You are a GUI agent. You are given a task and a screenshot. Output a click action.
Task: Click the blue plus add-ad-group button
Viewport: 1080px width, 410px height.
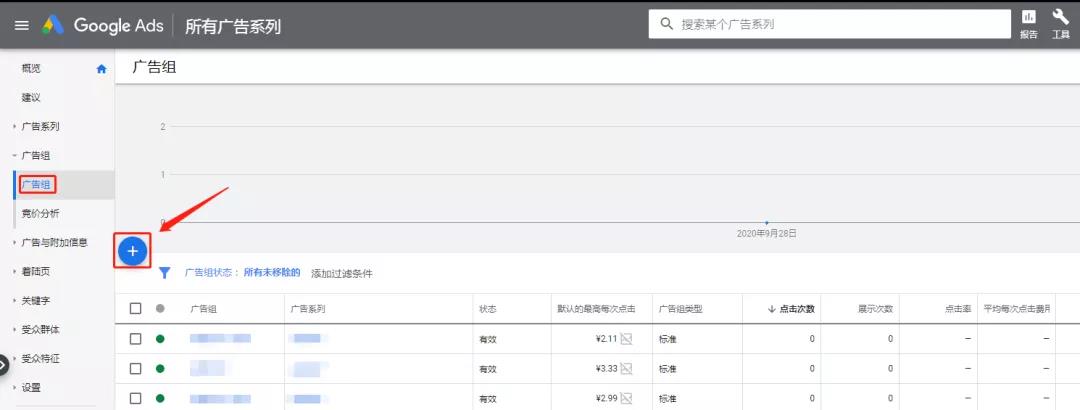(133, 252)
